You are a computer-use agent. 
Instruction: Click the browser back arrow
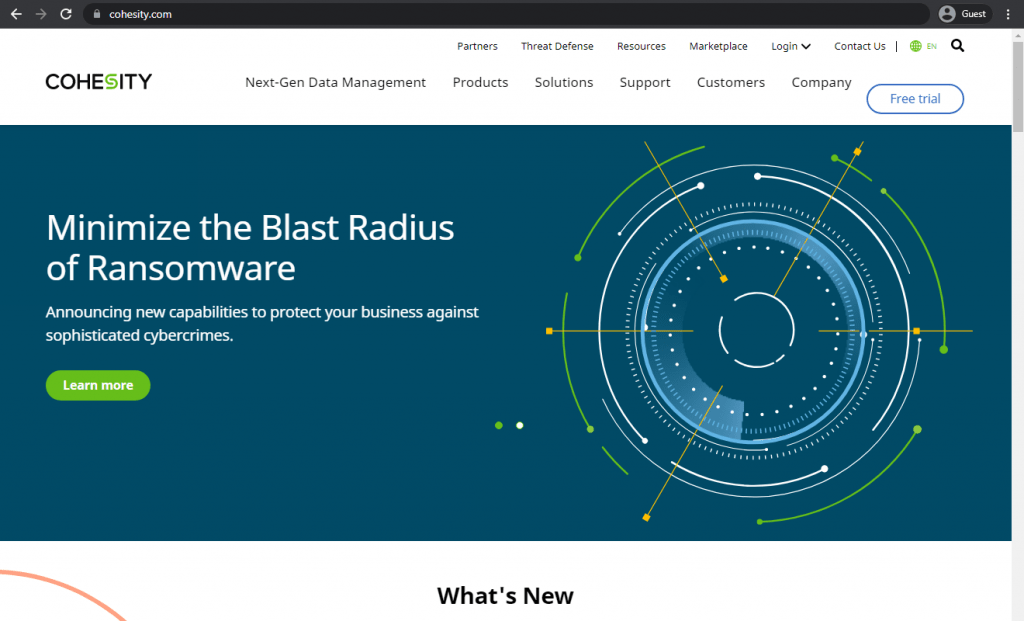click(x=16, y=14)
